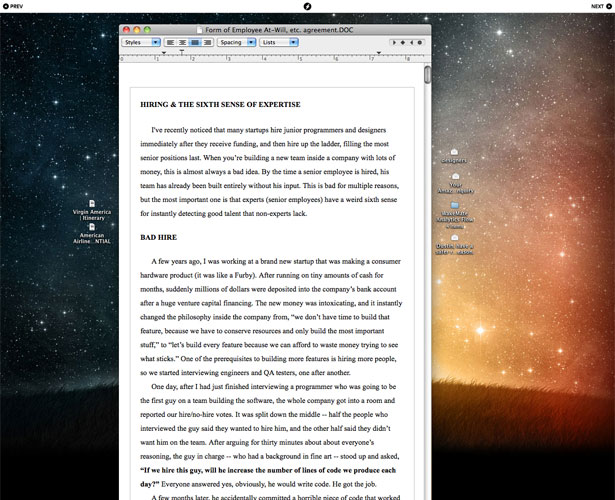Go to PREV slide link
The image size is (615, 500).
(x=13, y=6)
